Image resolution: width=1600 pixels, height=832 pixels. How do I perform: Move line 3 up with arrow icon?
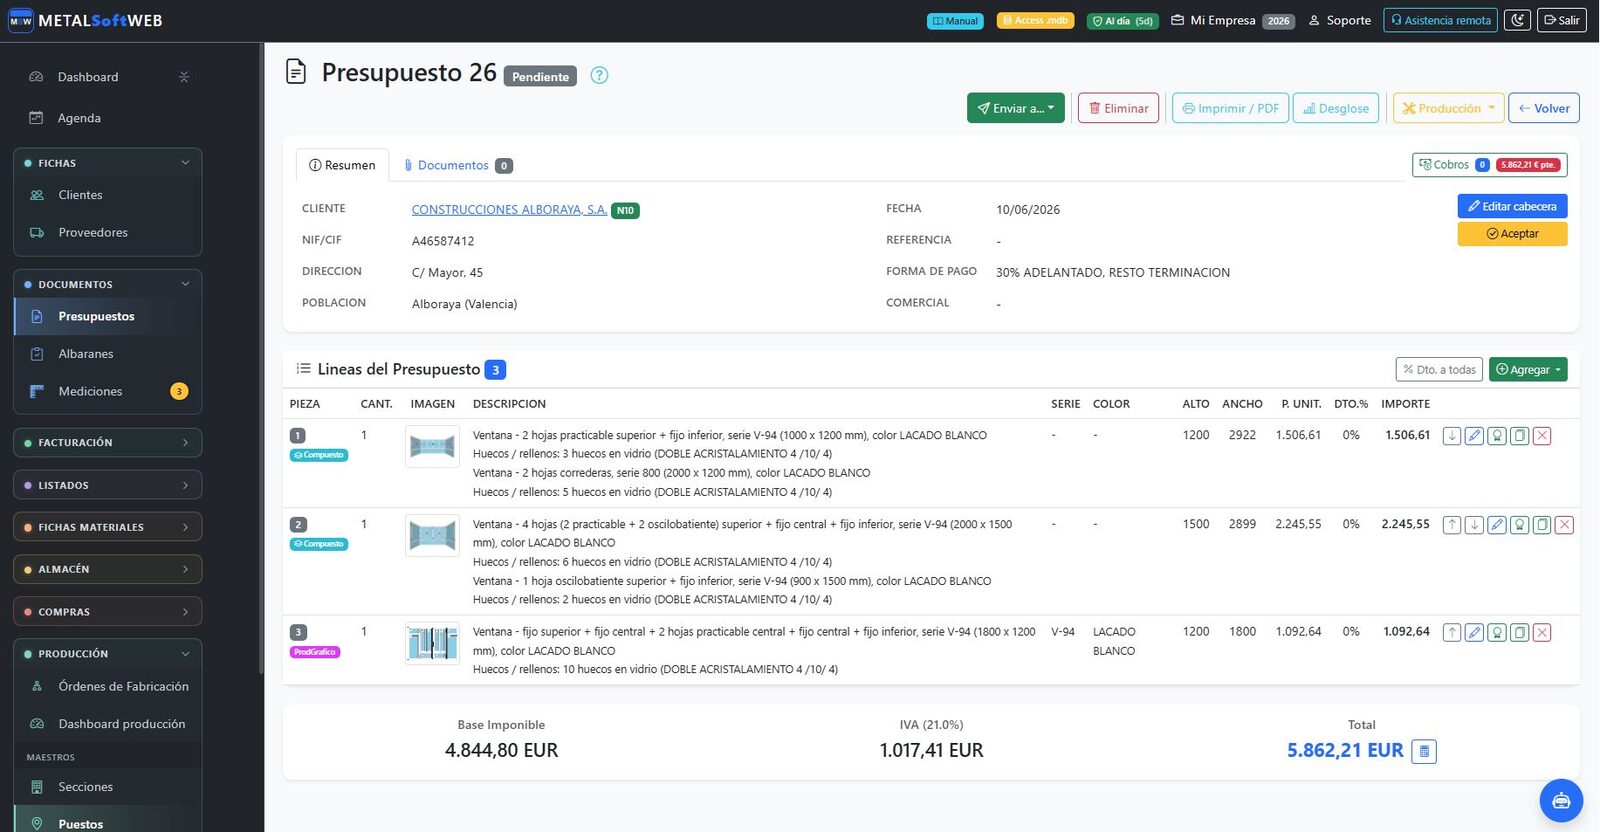point(1452,633)
